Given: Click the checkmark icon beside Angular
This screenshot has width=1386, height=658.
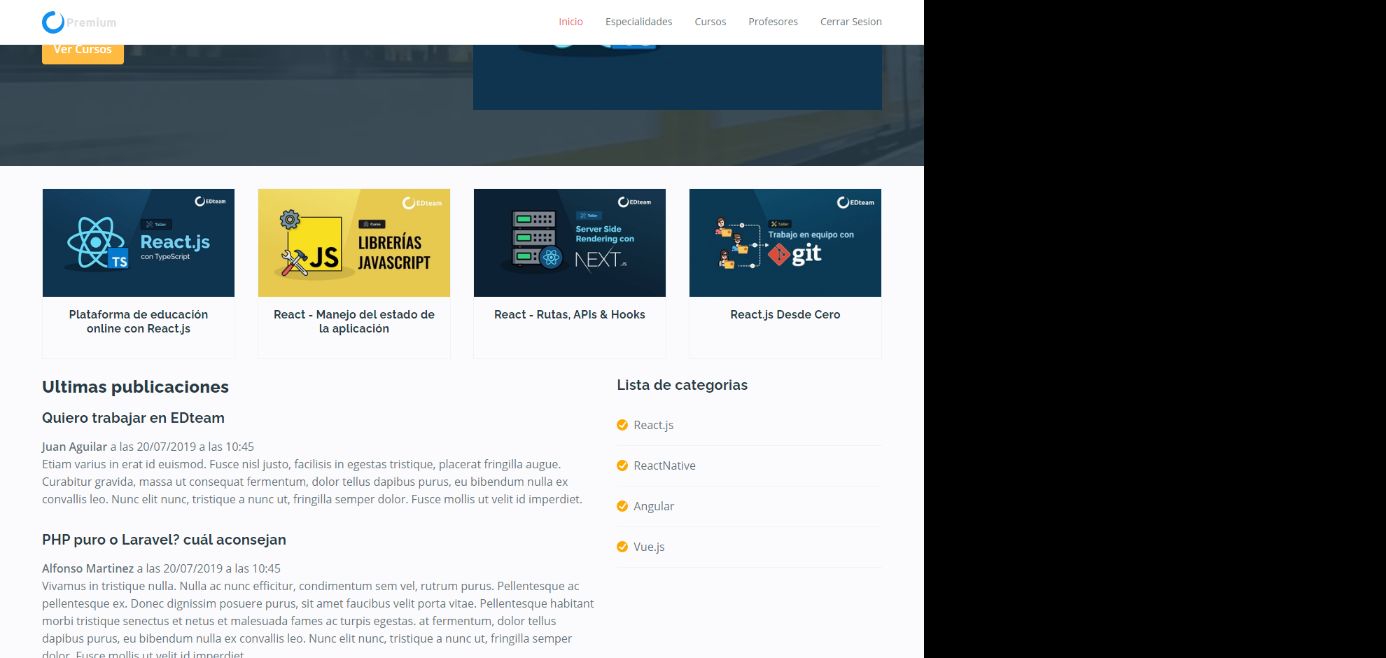Looking at the screenshot, I should [622, 506].
